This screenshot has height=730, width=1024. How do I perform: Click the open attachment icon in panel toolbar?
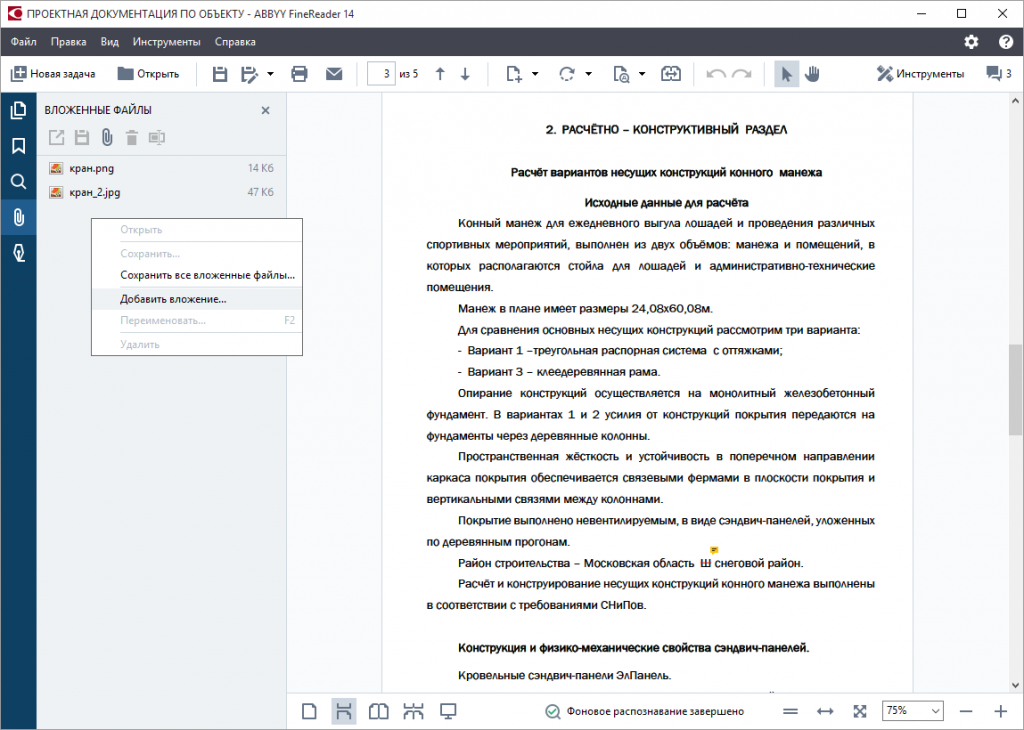57,137
